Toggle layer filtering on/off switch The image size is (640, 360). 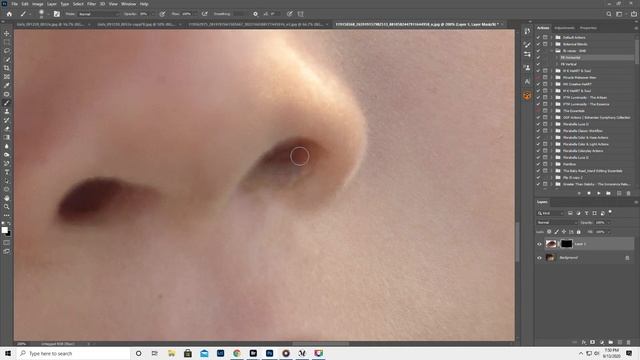610,212
